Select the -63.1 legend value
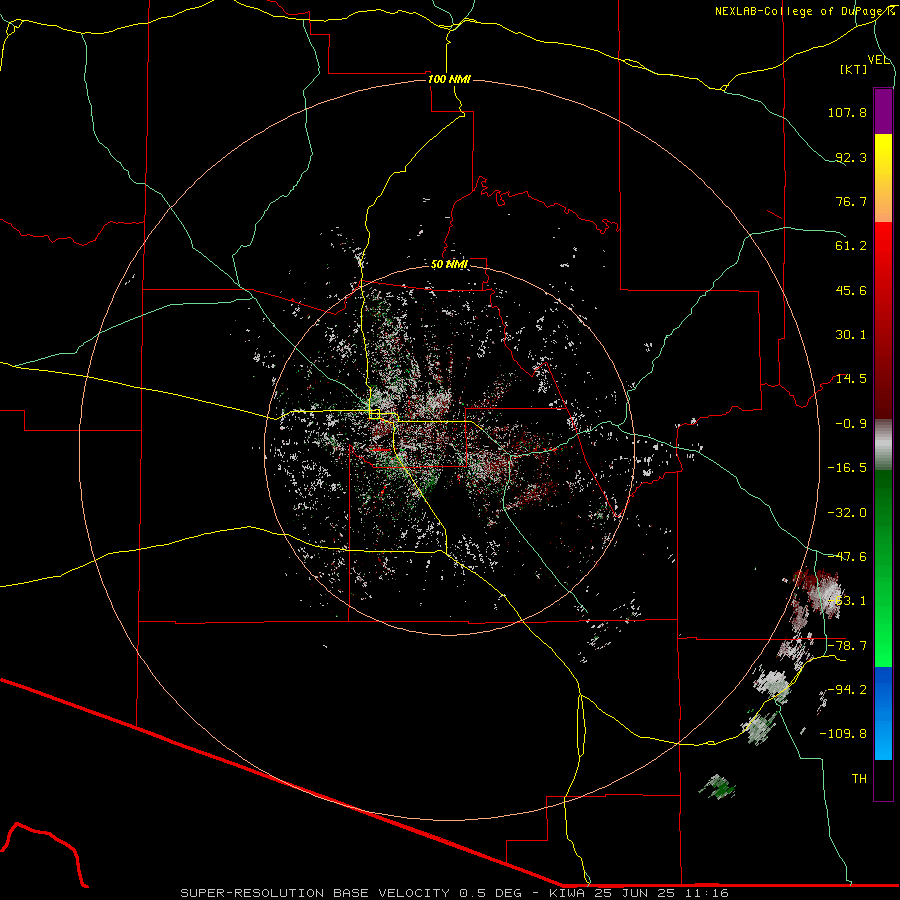The height and width of the screenshot is (900, 900). pyautogui.click(x=847, y=601)
